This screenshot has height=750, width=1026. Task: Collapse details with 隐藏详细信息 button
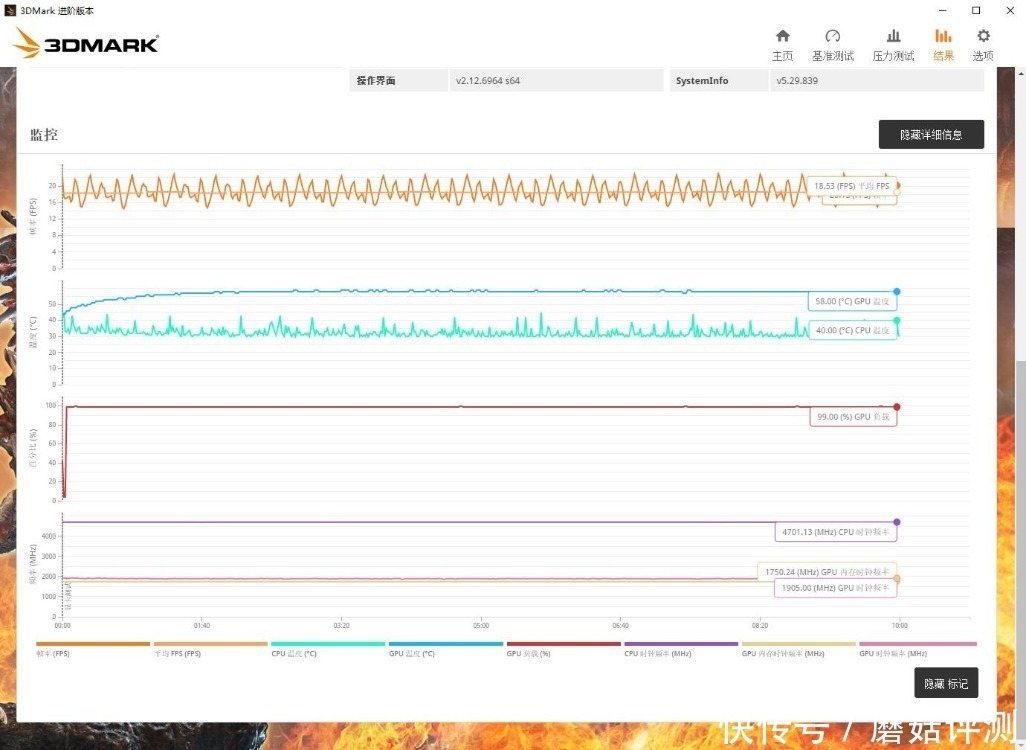pos(931,134)
